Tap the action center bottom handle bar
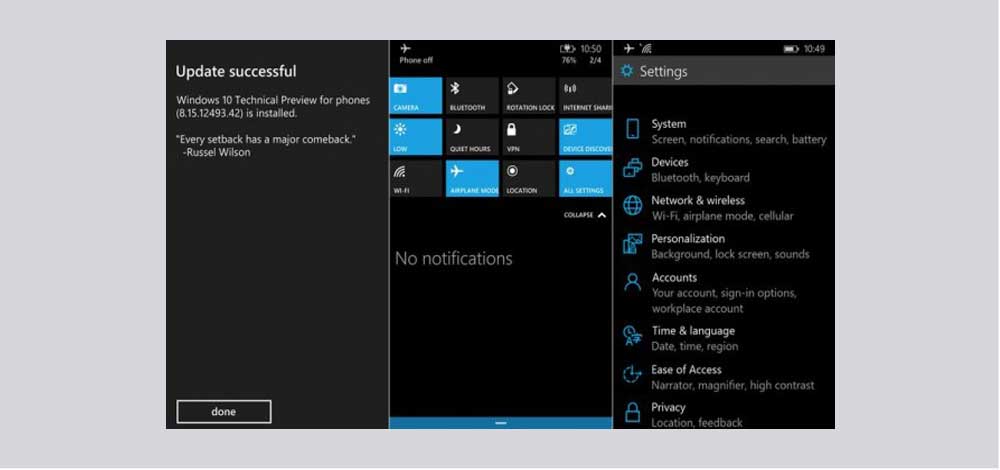 tap(500, 423)
